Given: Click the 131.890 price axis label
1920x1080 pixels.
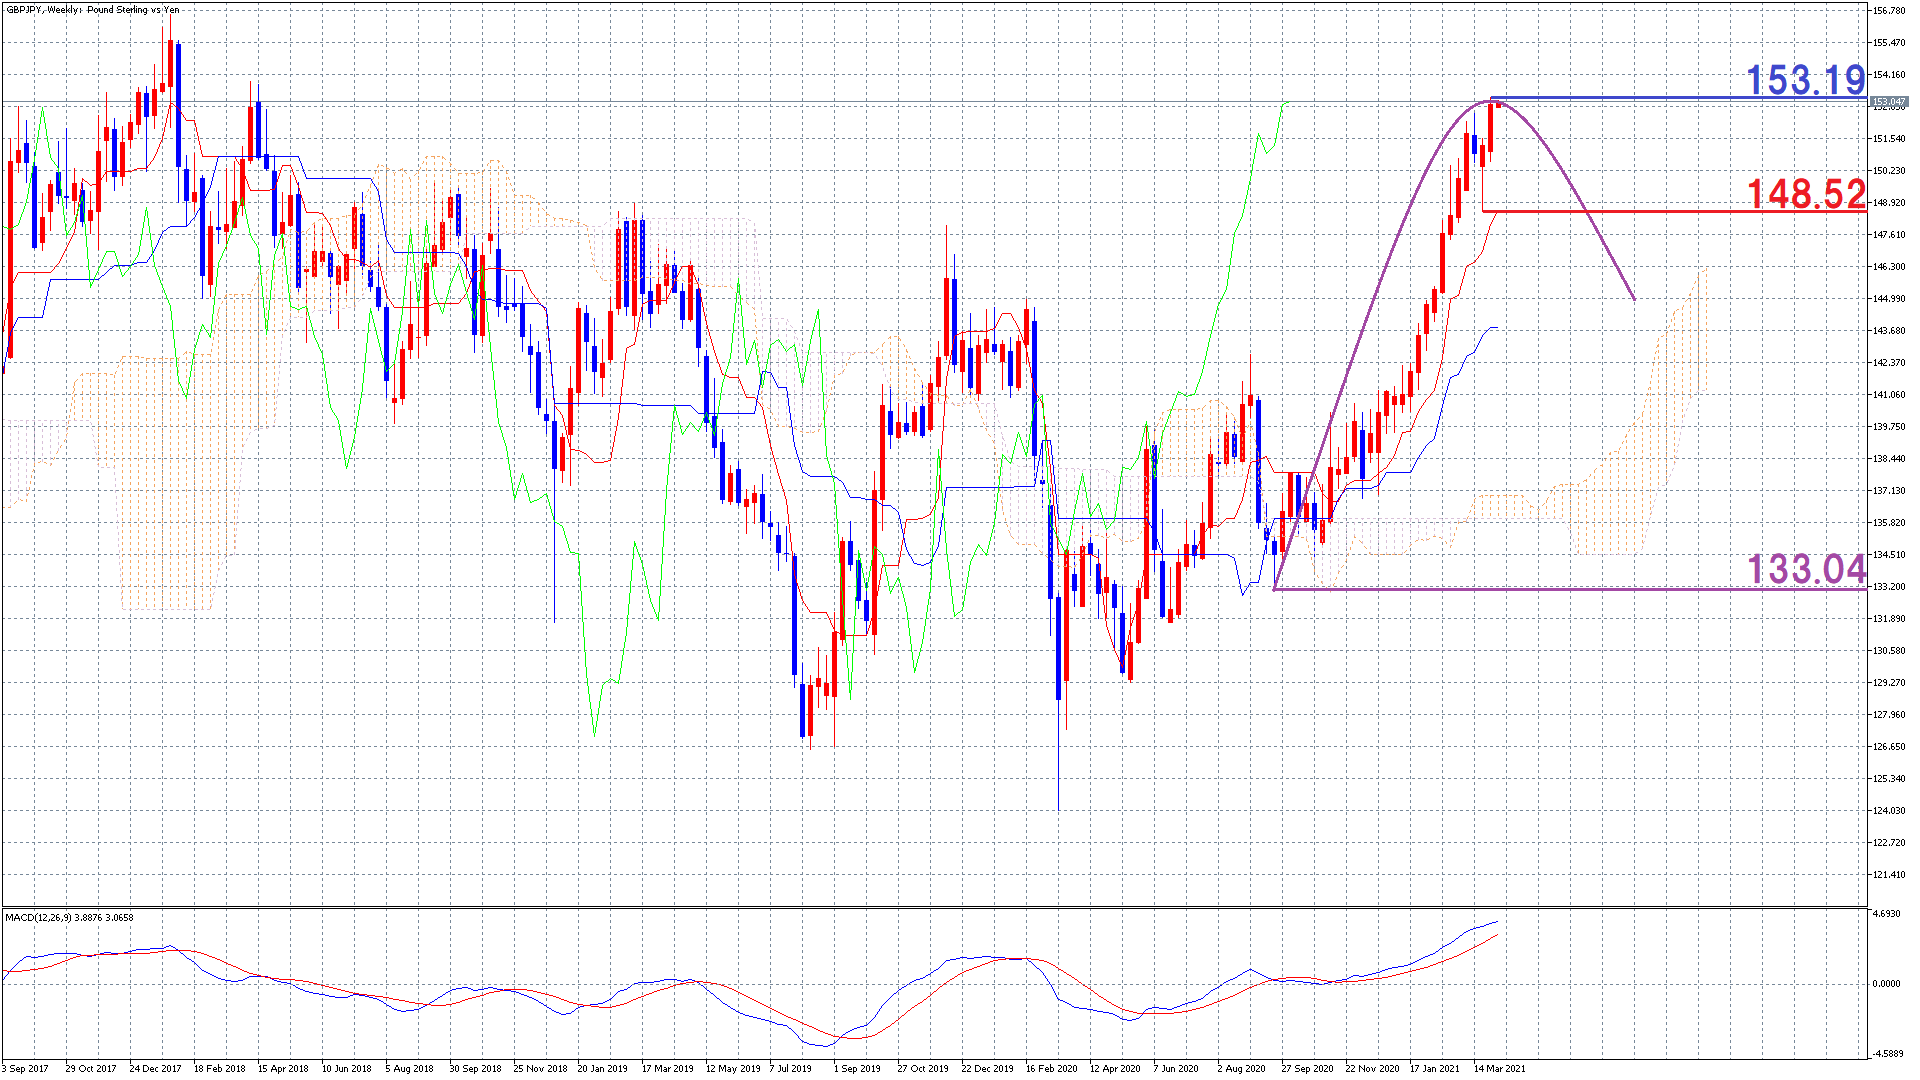Looking at the screenshot, I should click(x=1889, y=619).
